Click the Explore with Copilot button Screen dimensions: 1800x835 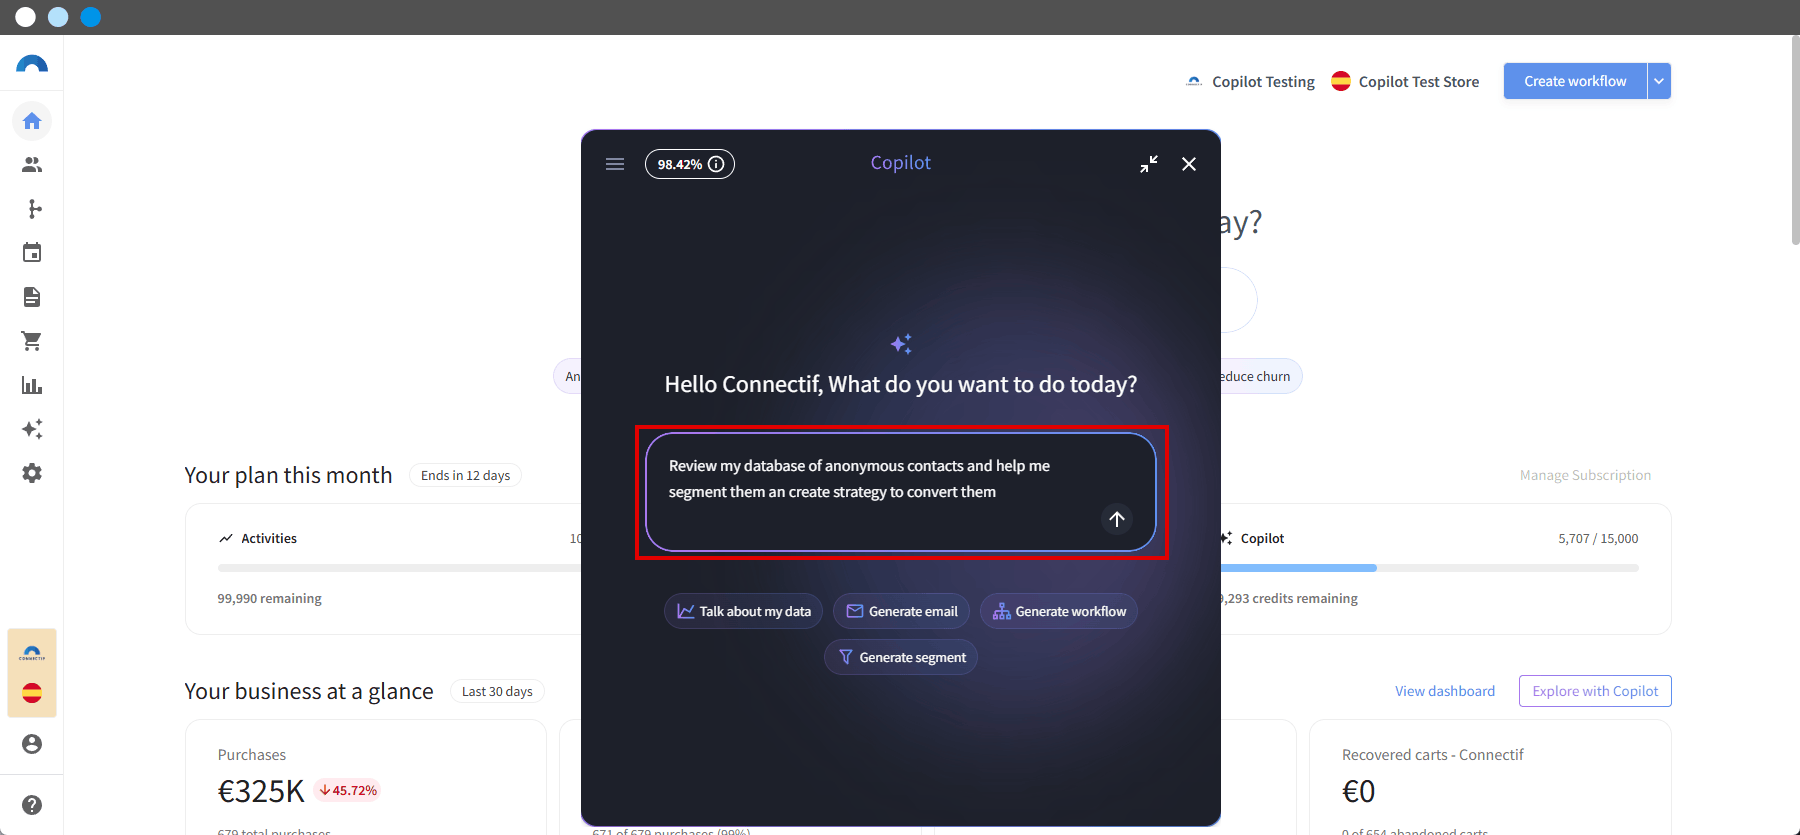pyautogui.click(x=1595, y=691)
